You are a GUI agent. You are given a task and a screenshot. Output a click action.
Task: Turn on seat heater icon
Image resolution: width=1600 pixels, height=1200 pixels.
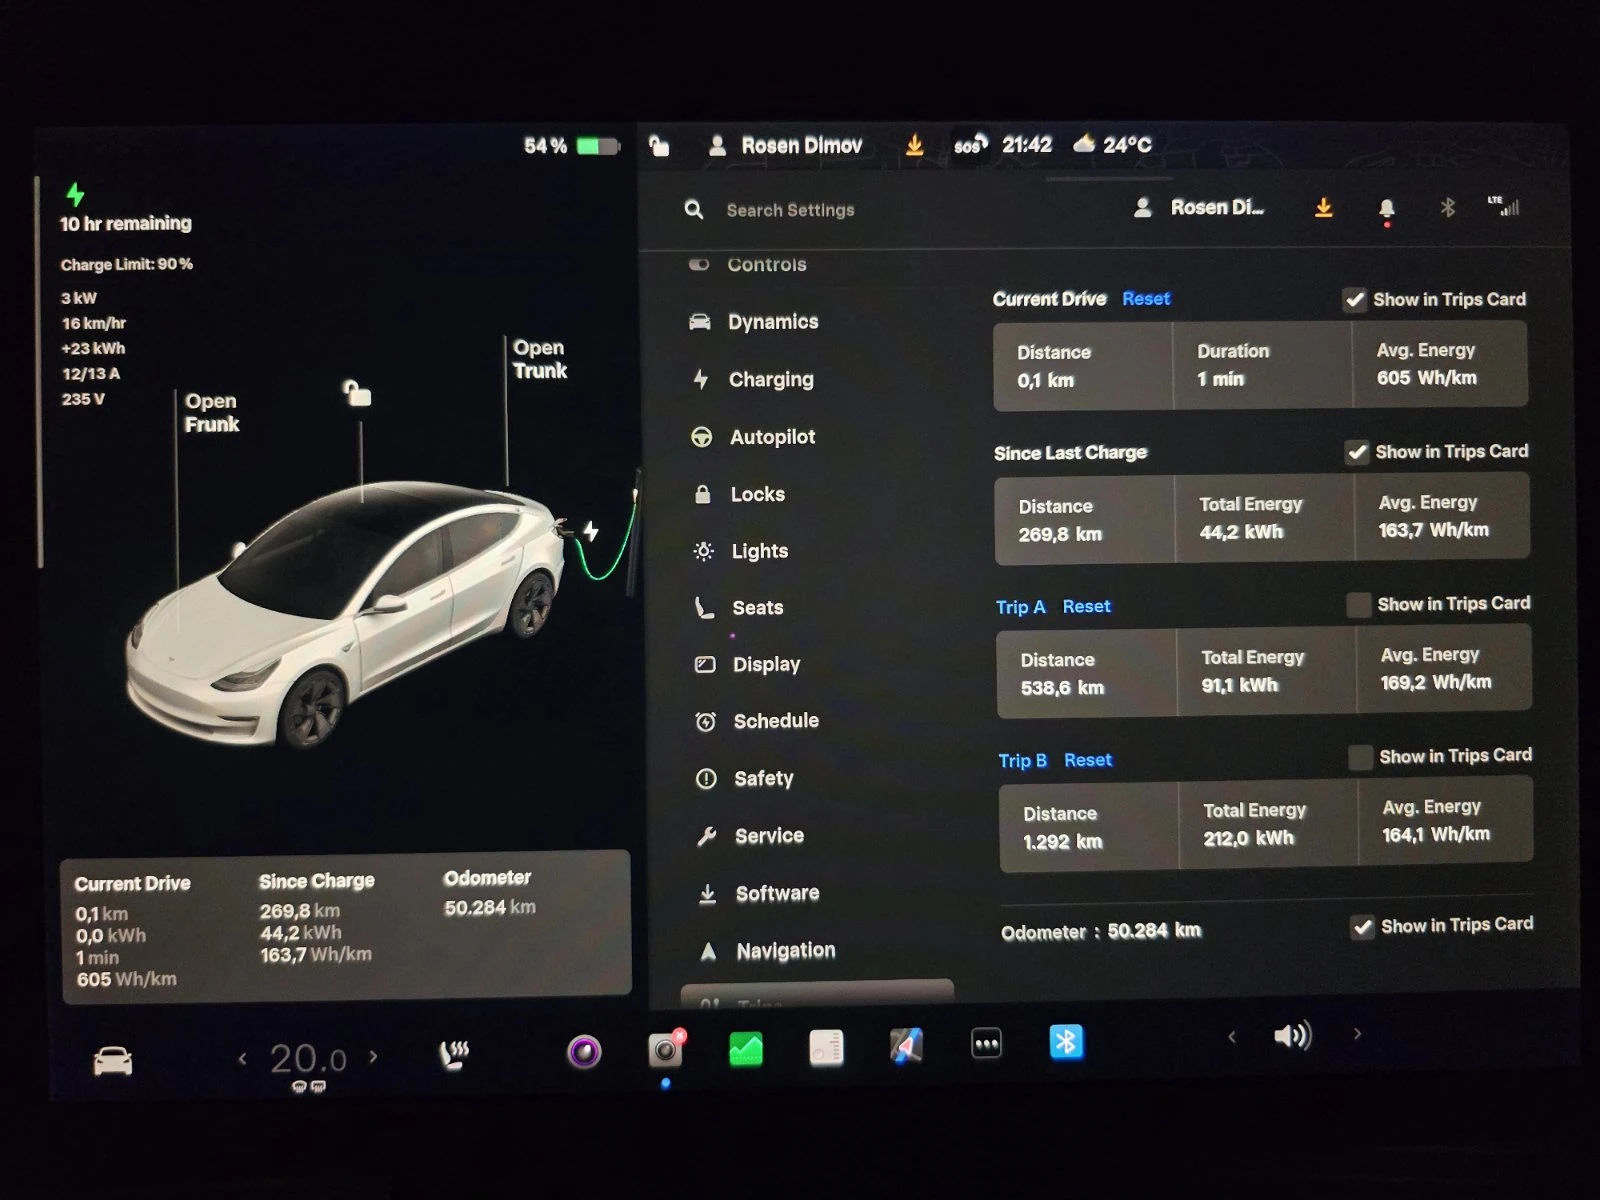pos(455,1054)
